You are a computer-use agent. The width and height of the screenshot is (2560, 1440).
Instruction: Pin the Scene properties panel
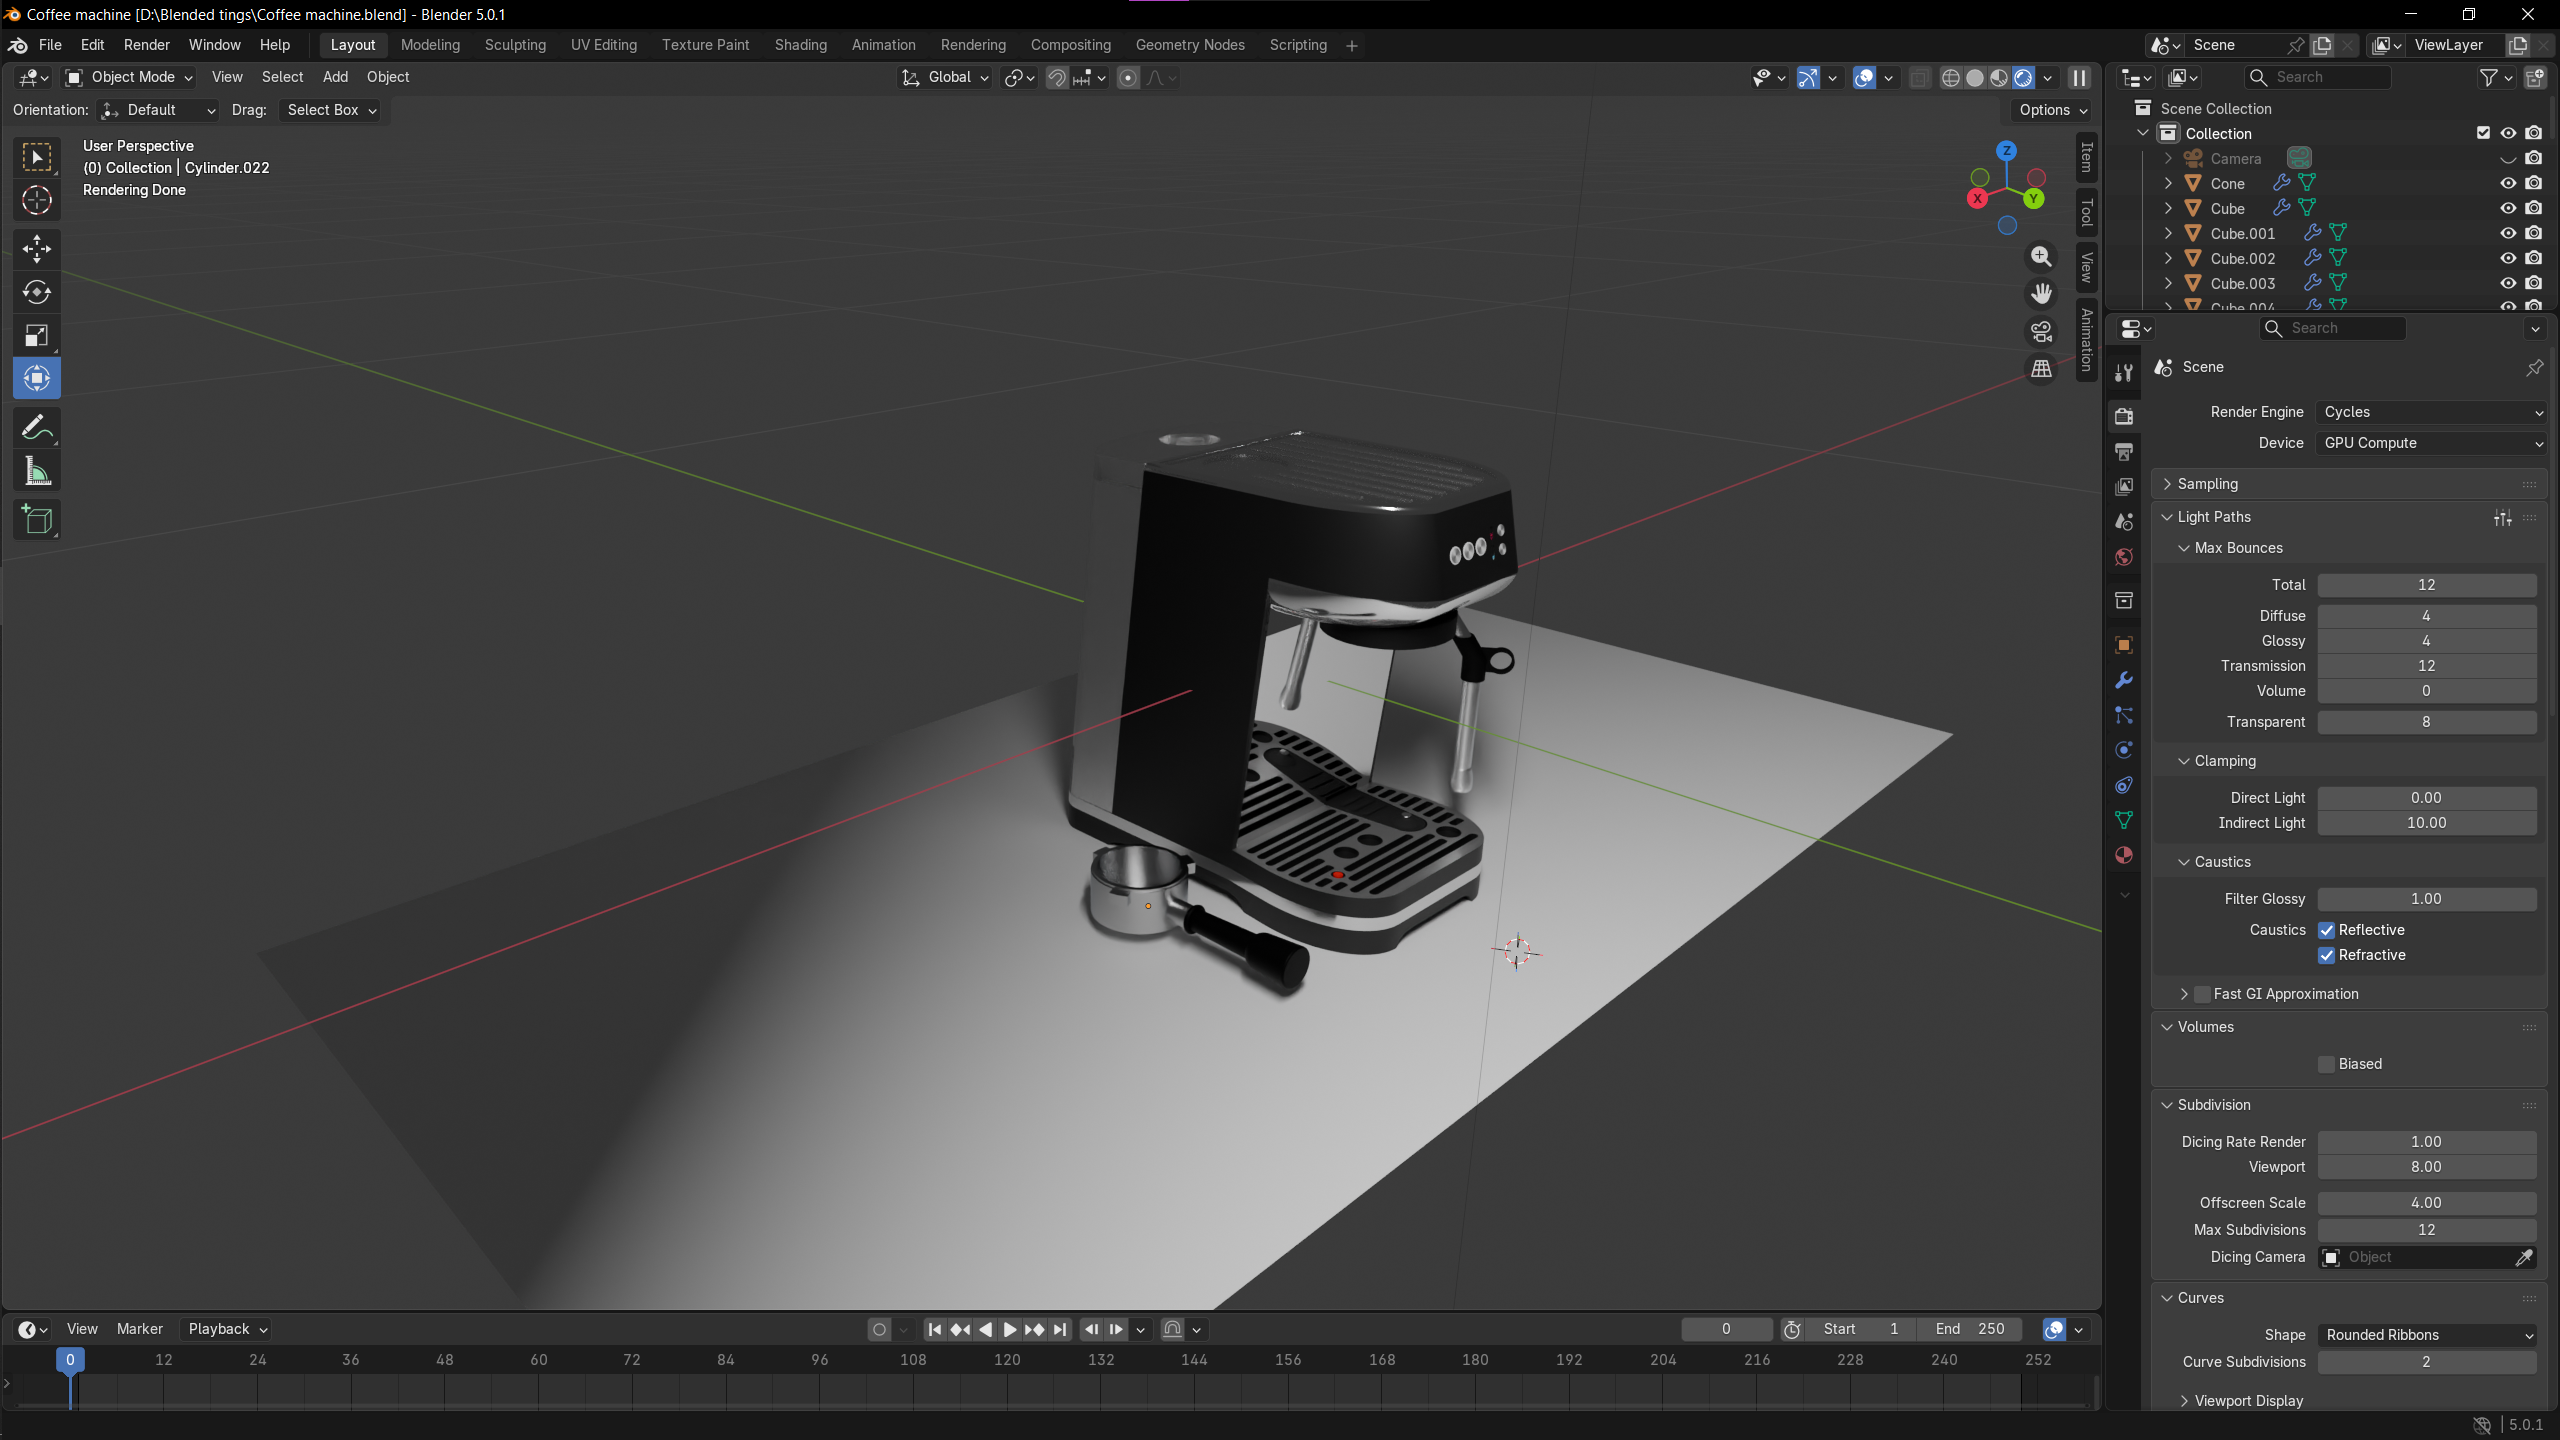point(2534,367)
